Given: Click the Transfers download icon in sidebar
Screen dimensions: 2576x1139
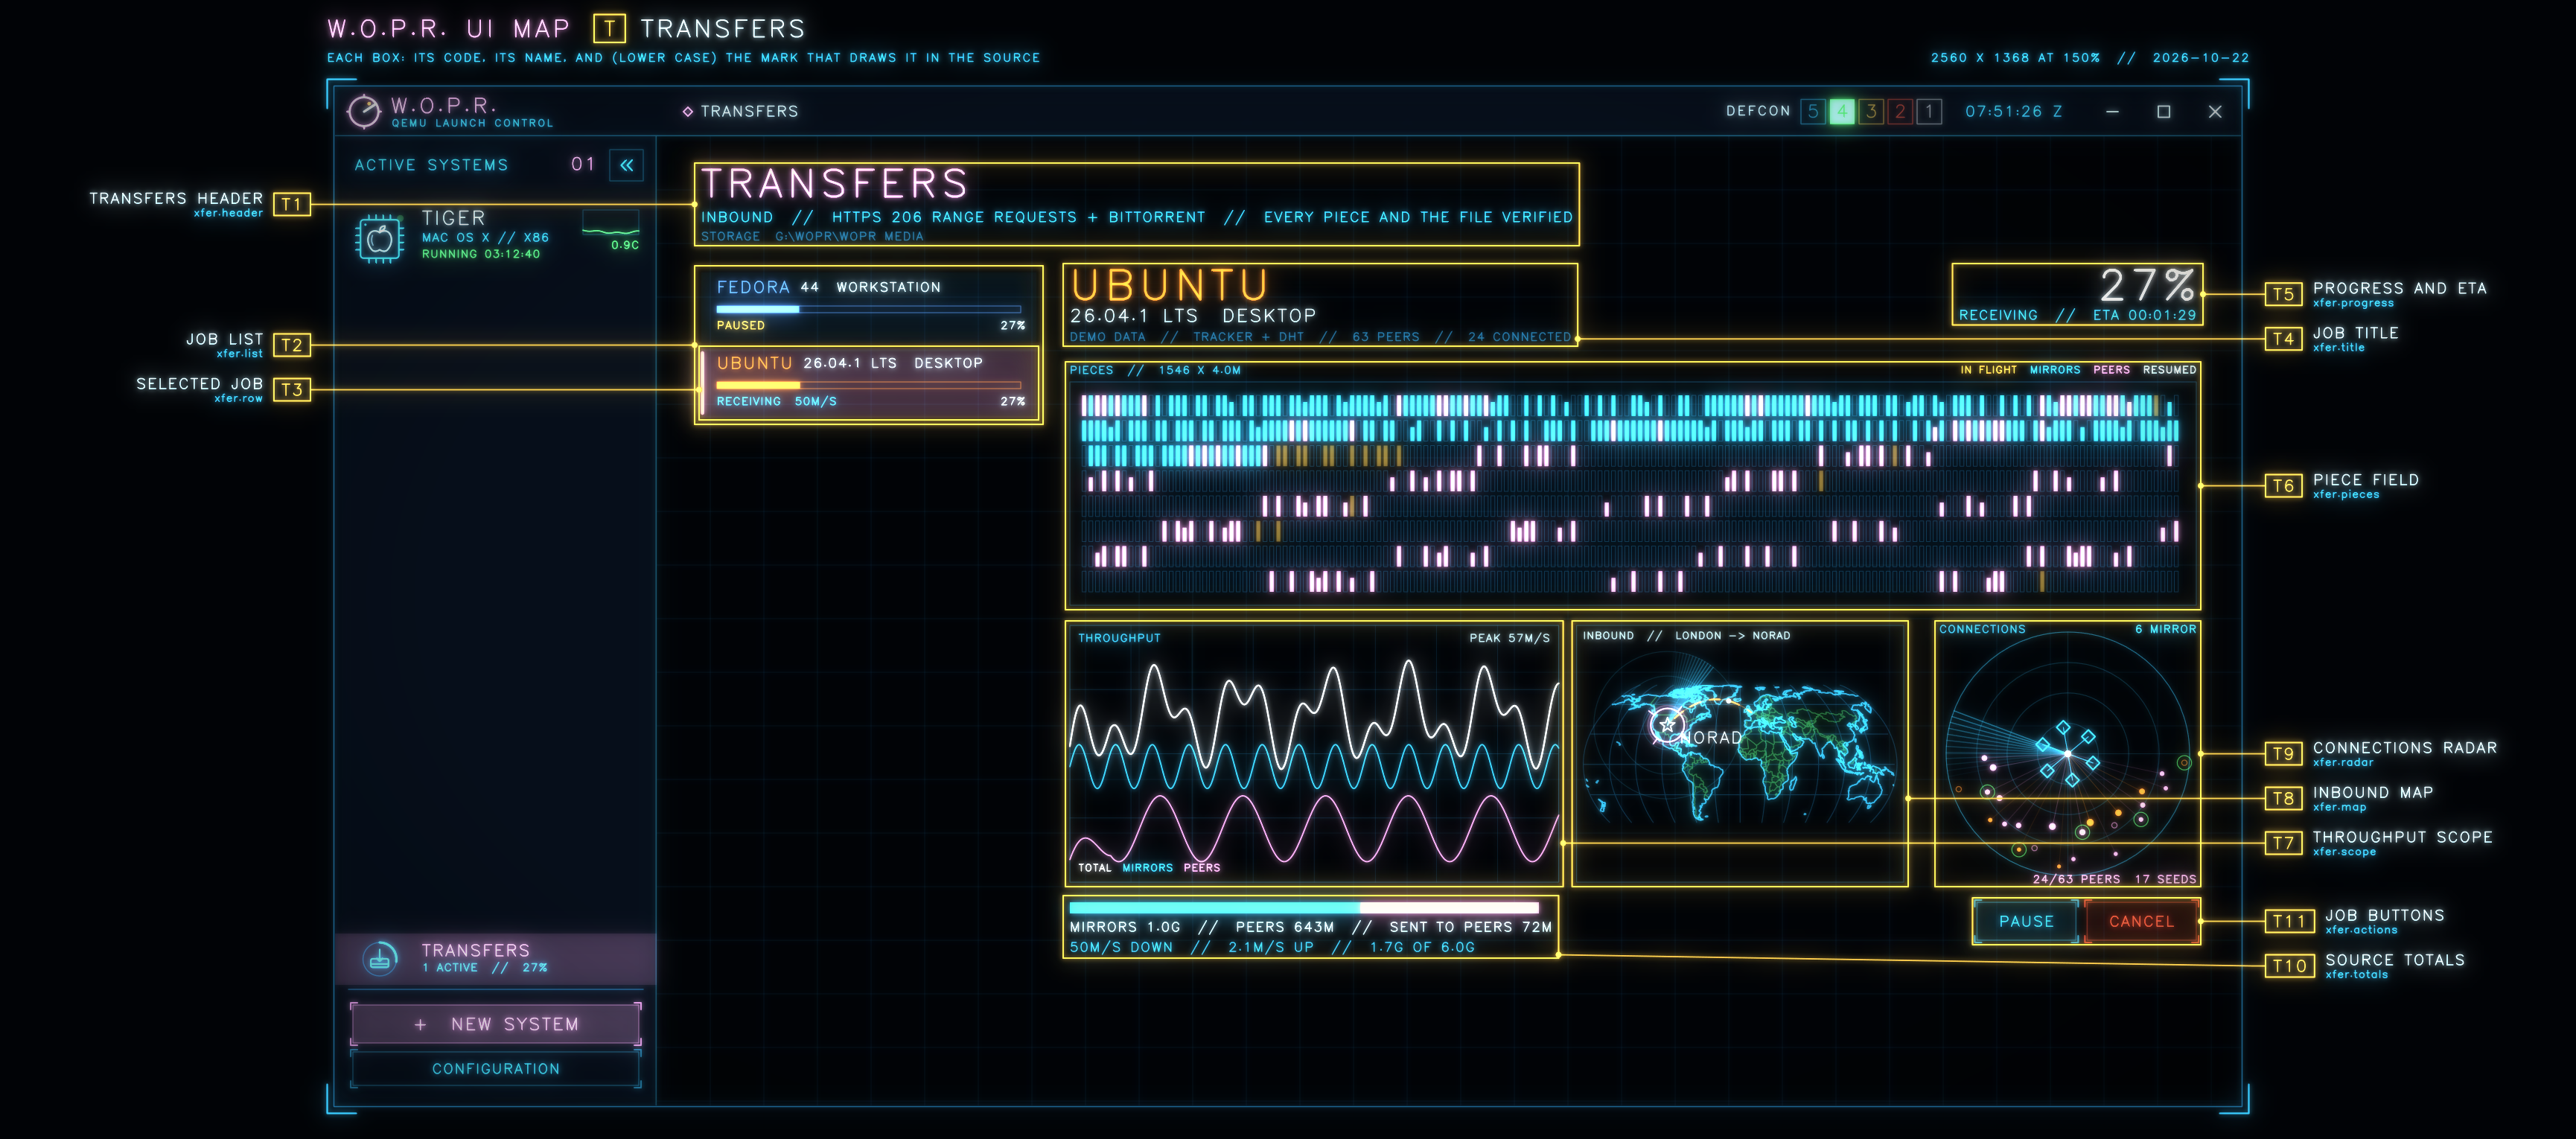Looking at the screenshot, I should pyautogui.click(x=379, y=958).
